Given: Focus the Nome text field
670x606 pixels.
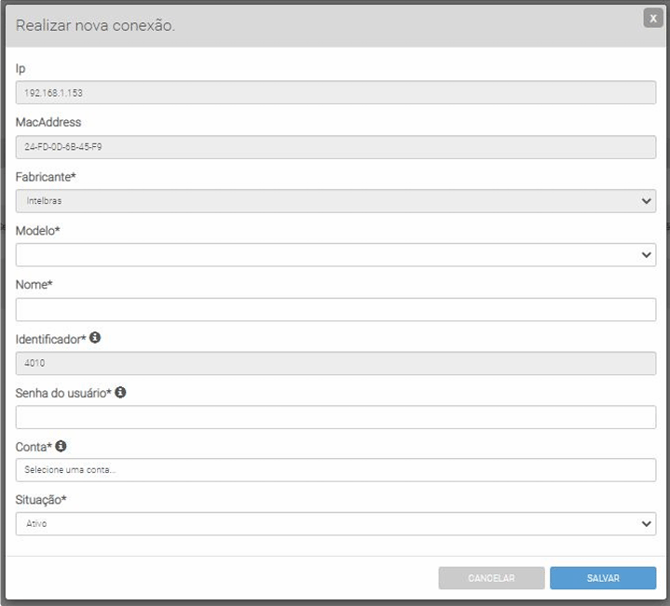Looking at the screenshot, I should 336,309.
